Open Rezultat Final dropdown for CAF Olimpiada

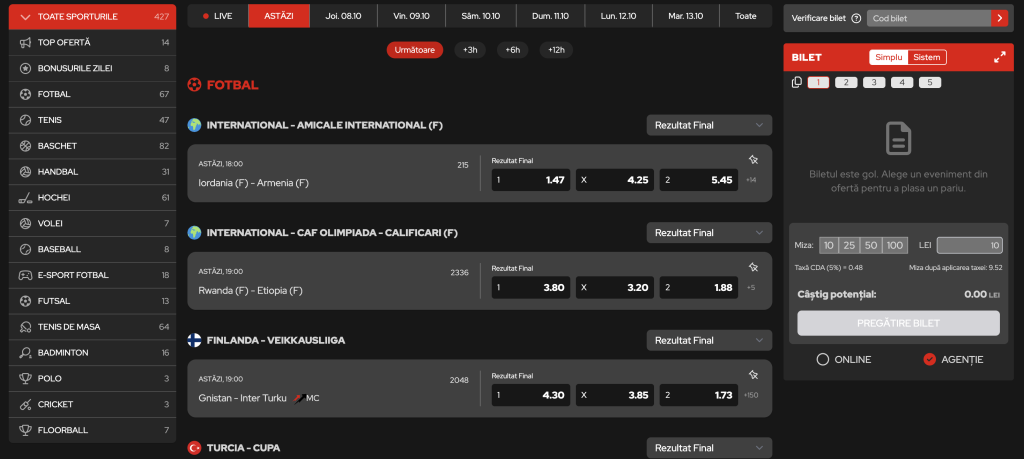tap(709, 233)
